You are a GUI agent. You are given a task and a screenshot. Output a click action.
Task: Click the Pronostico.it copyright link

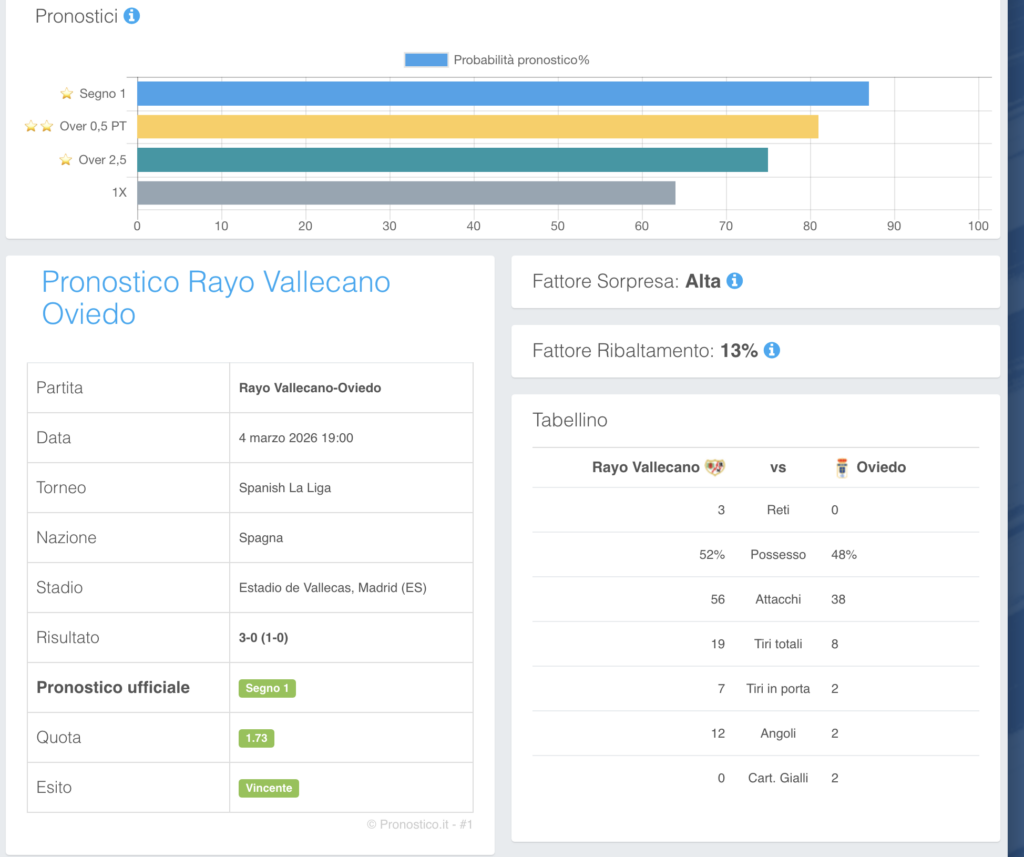[x=419, y=825]
